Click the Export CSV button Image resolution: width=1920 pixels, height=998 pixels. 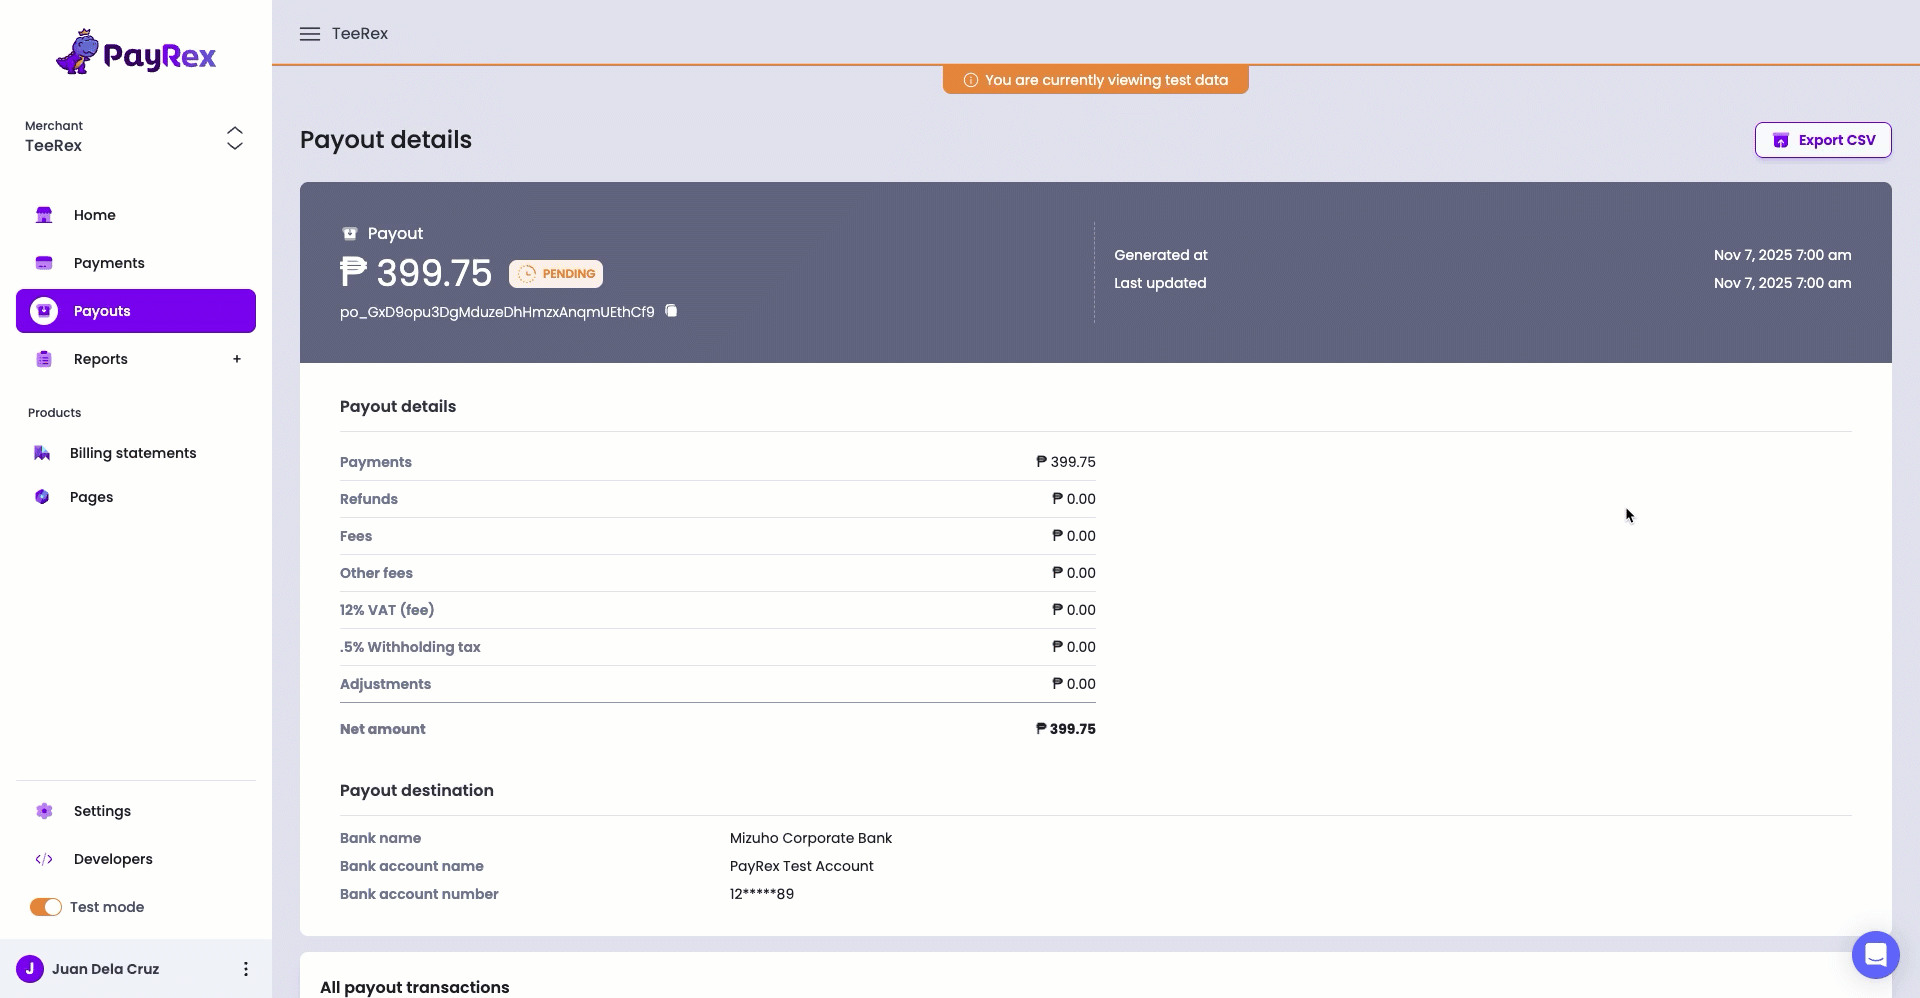pos(1823,139)
